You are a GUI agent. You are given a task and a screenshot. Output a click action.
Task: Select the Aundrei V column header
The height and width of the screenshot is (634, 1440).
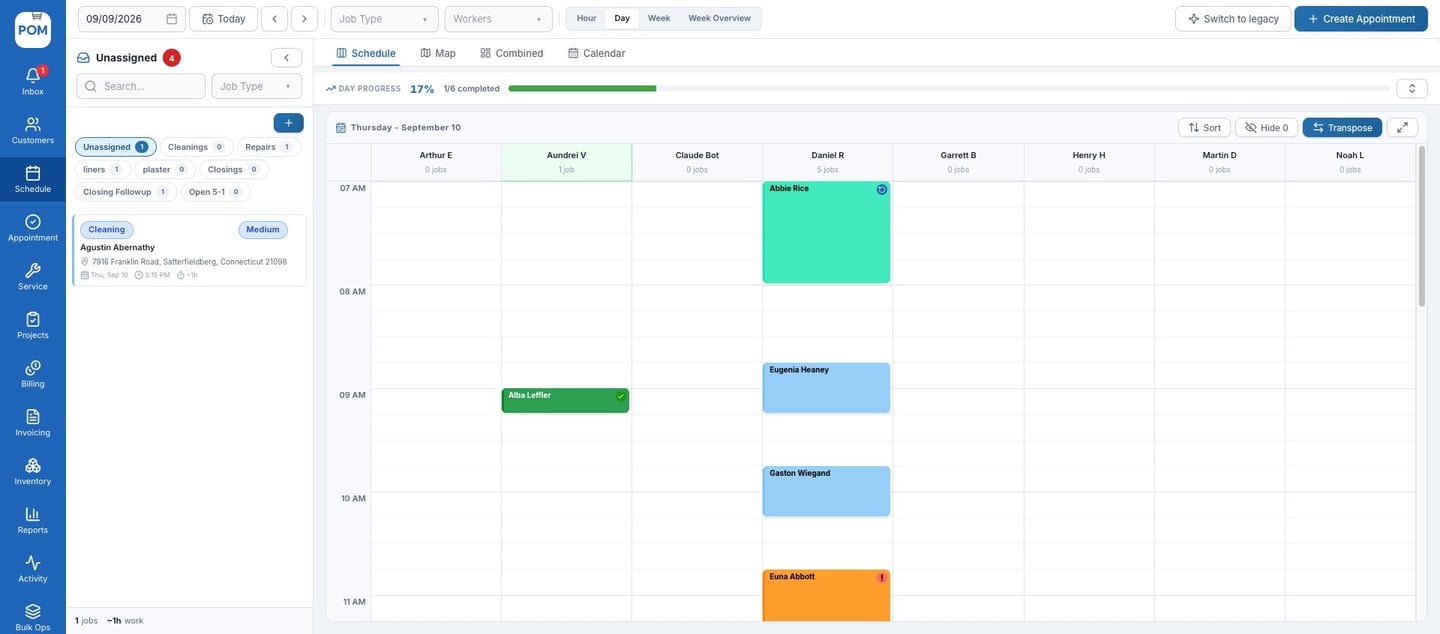(566, 162)
